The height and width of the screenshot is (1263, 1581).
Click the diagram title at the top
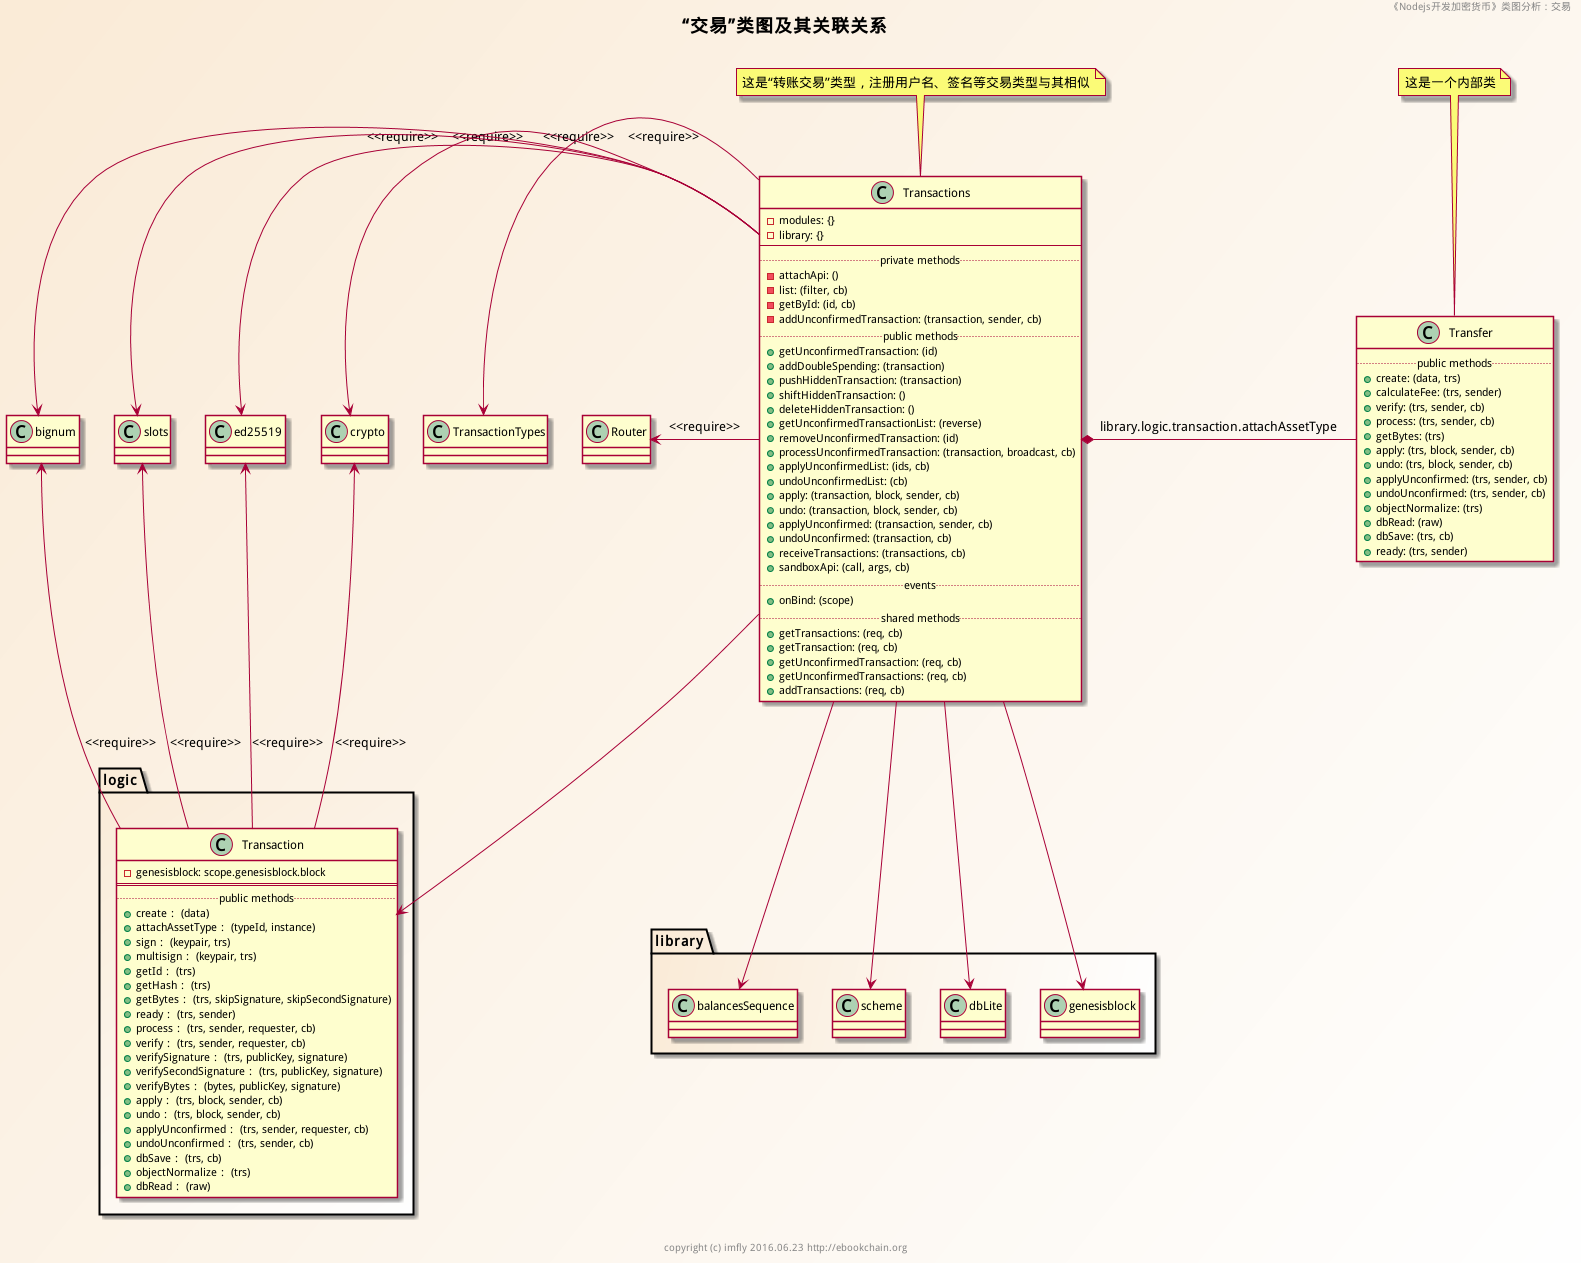(x=783, y=26)
